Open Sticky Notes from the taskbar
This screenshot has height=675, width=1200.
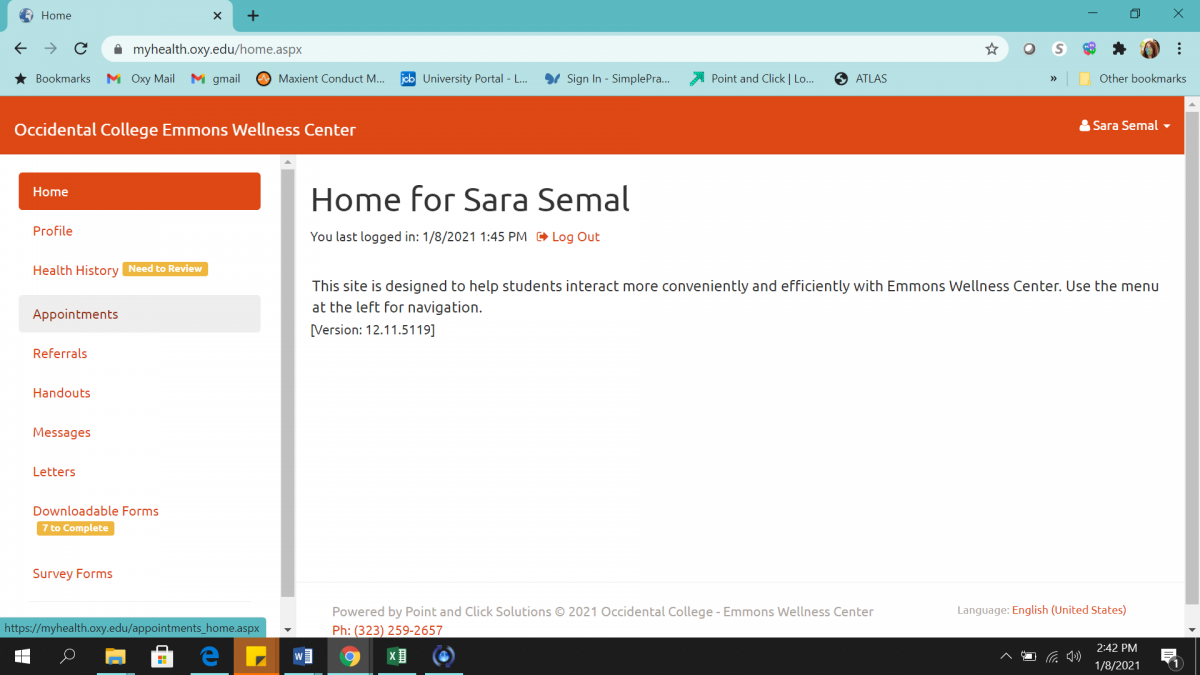256,657
